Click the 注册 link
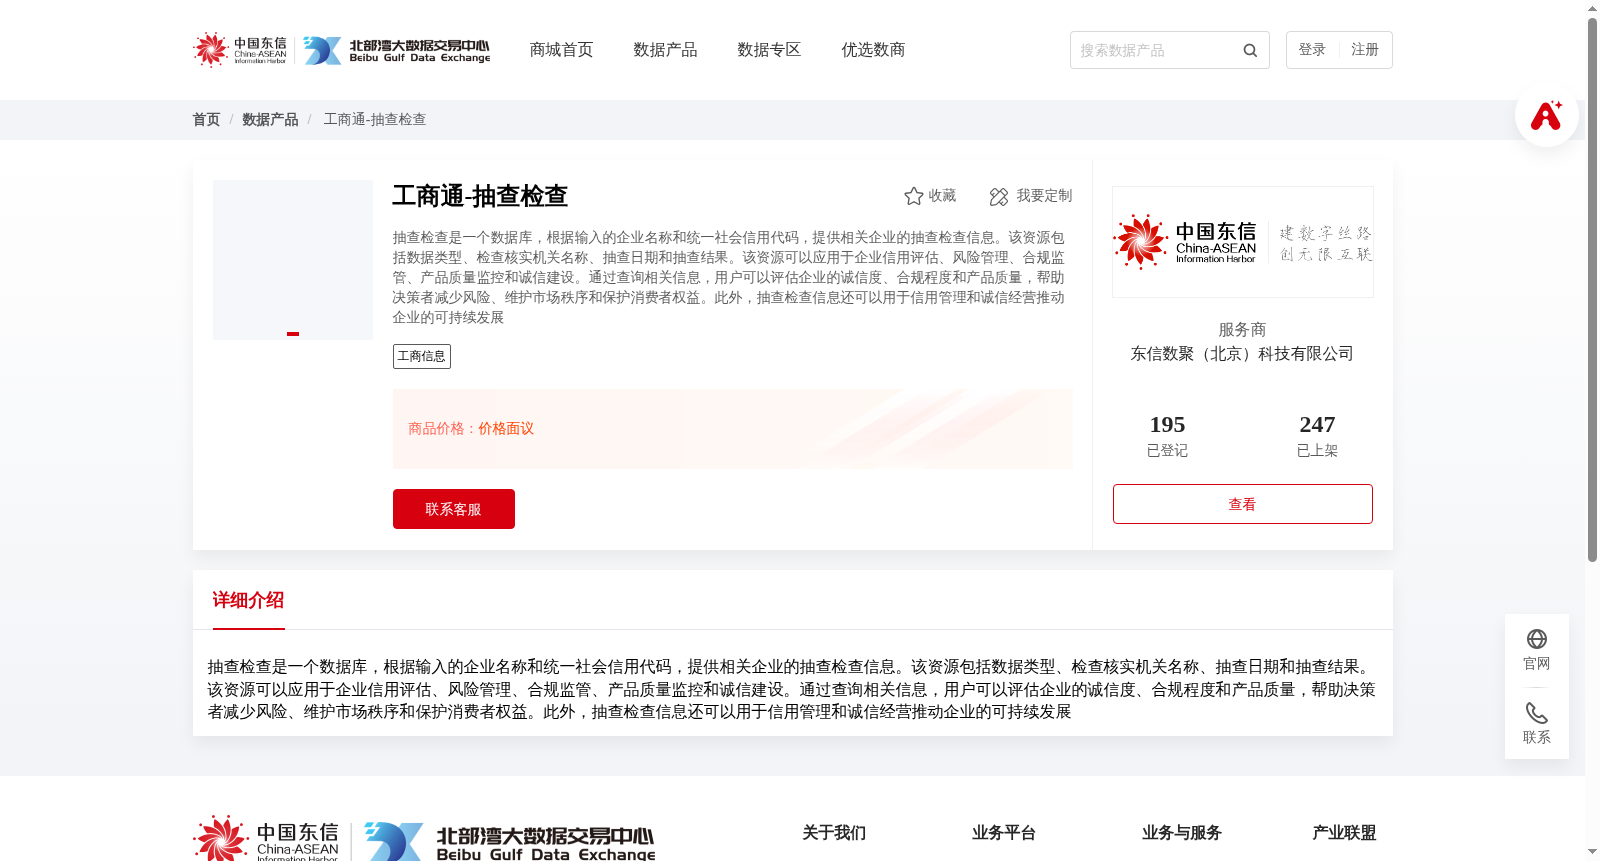 pyautogui.click(x=1365, y=50)
